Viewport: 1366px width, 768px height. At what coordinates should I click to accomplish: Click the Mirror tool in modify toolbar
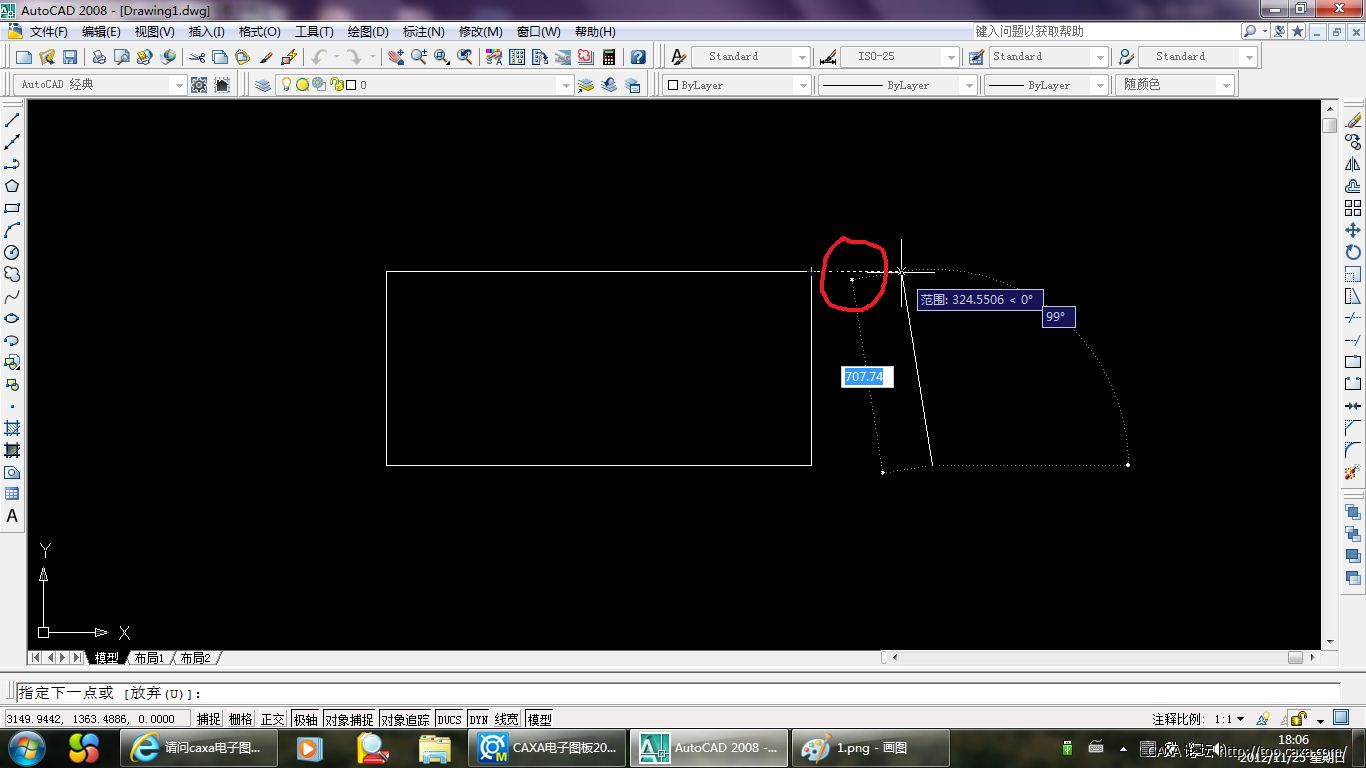pos(1353,164)
